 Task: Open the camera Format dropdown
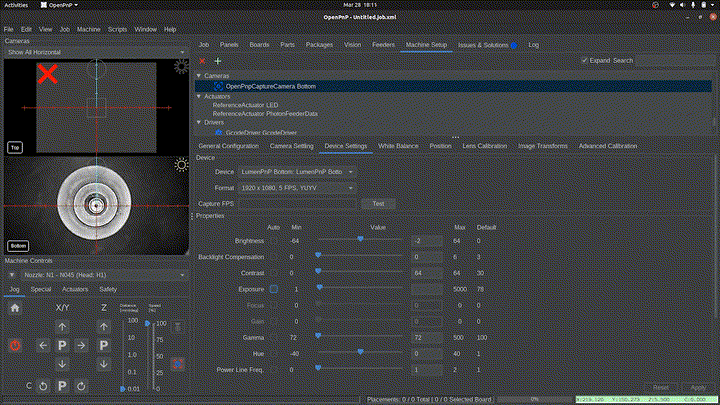(x=297, y=187)
